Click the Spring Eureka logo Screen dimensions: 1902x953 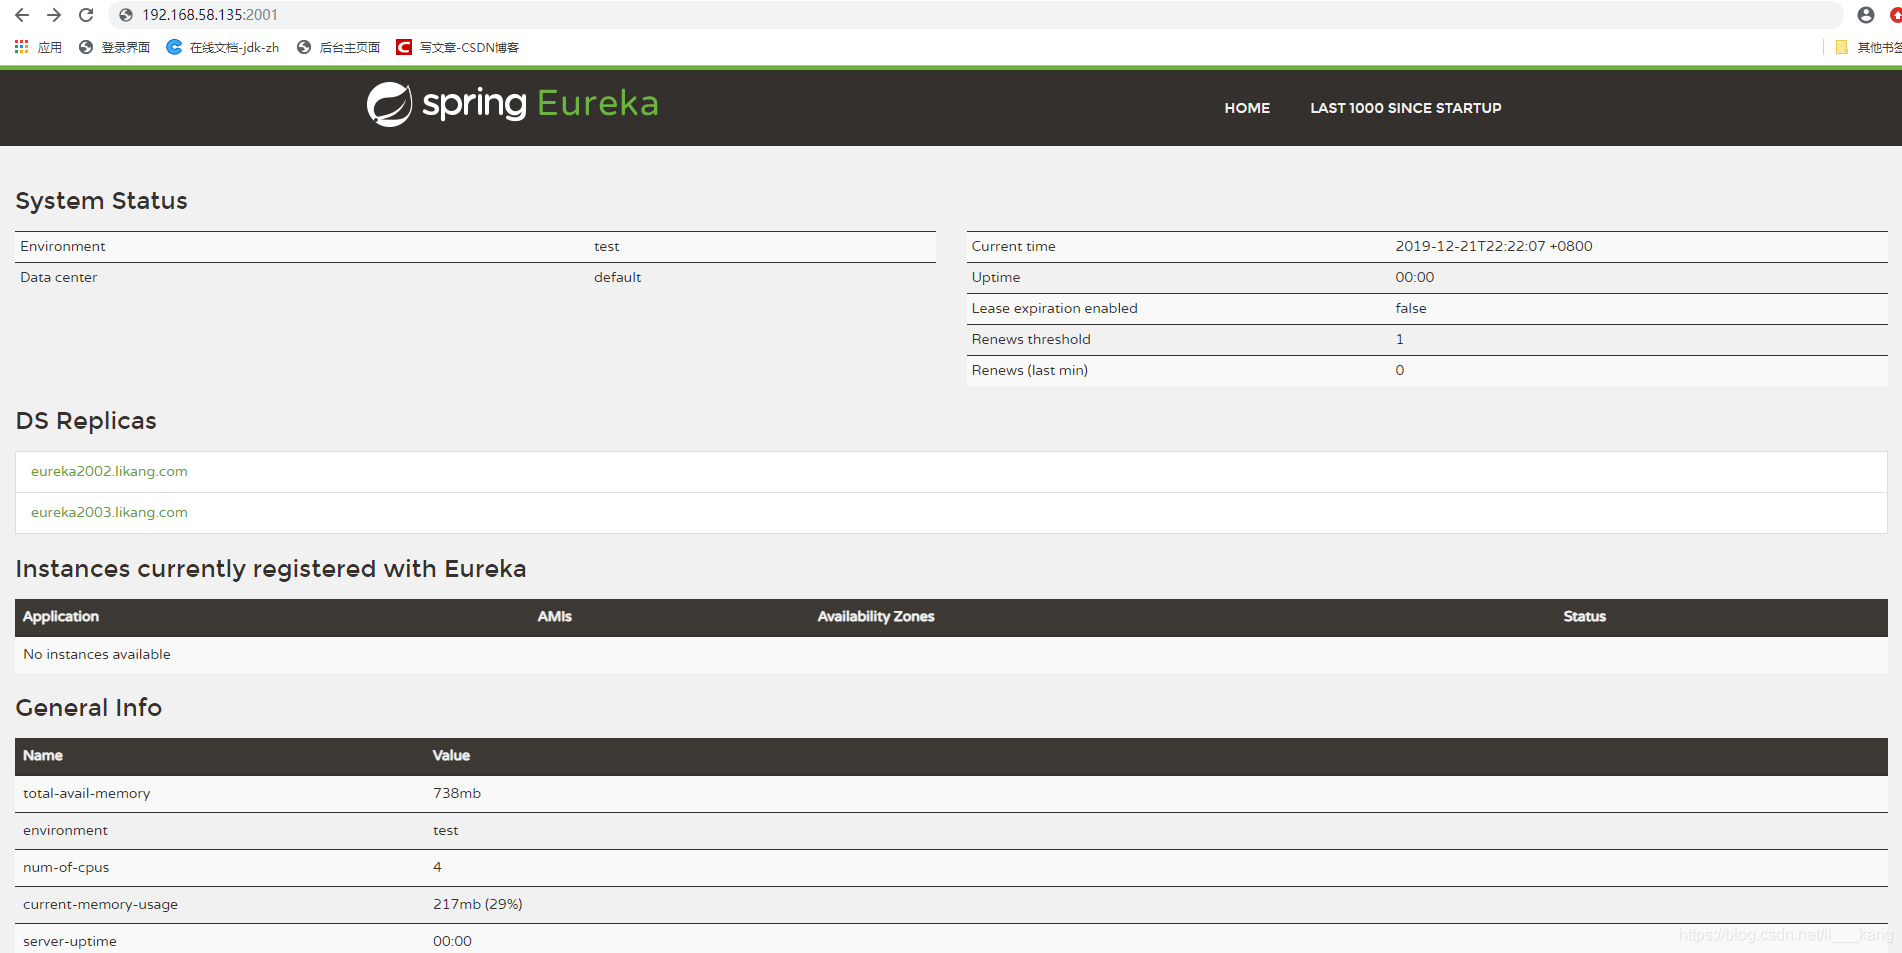tap(512, 104)
